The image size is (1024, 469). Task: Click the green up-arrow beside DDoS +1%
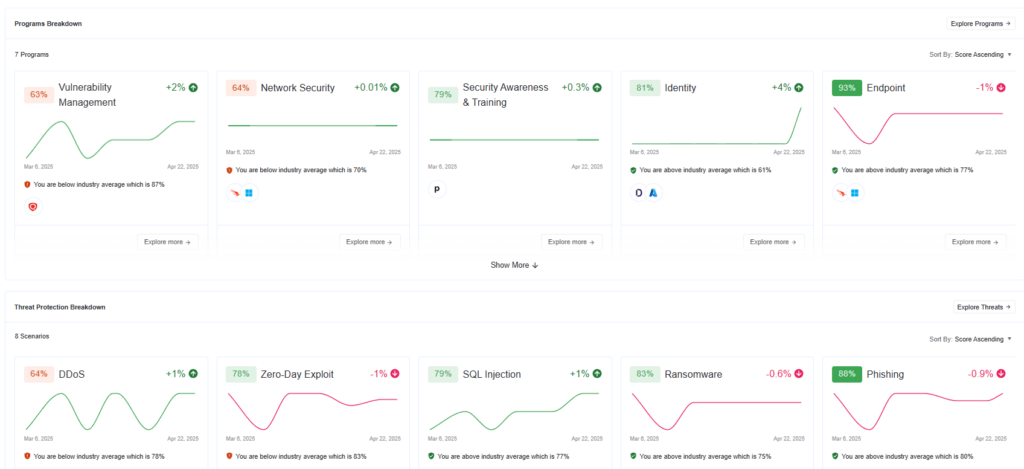click(x=193, y=374)
